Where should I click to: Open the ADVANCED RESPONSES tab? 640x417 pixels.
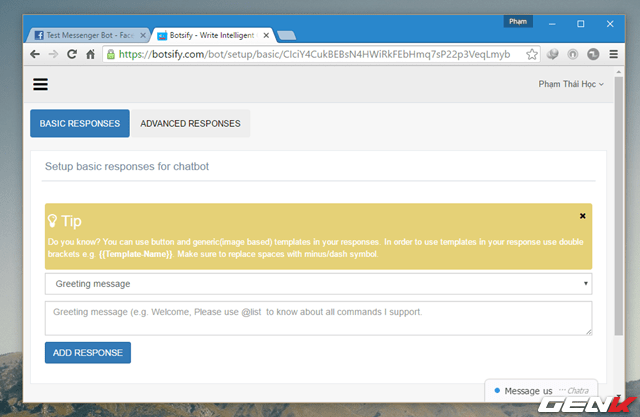tap(190, 123)
